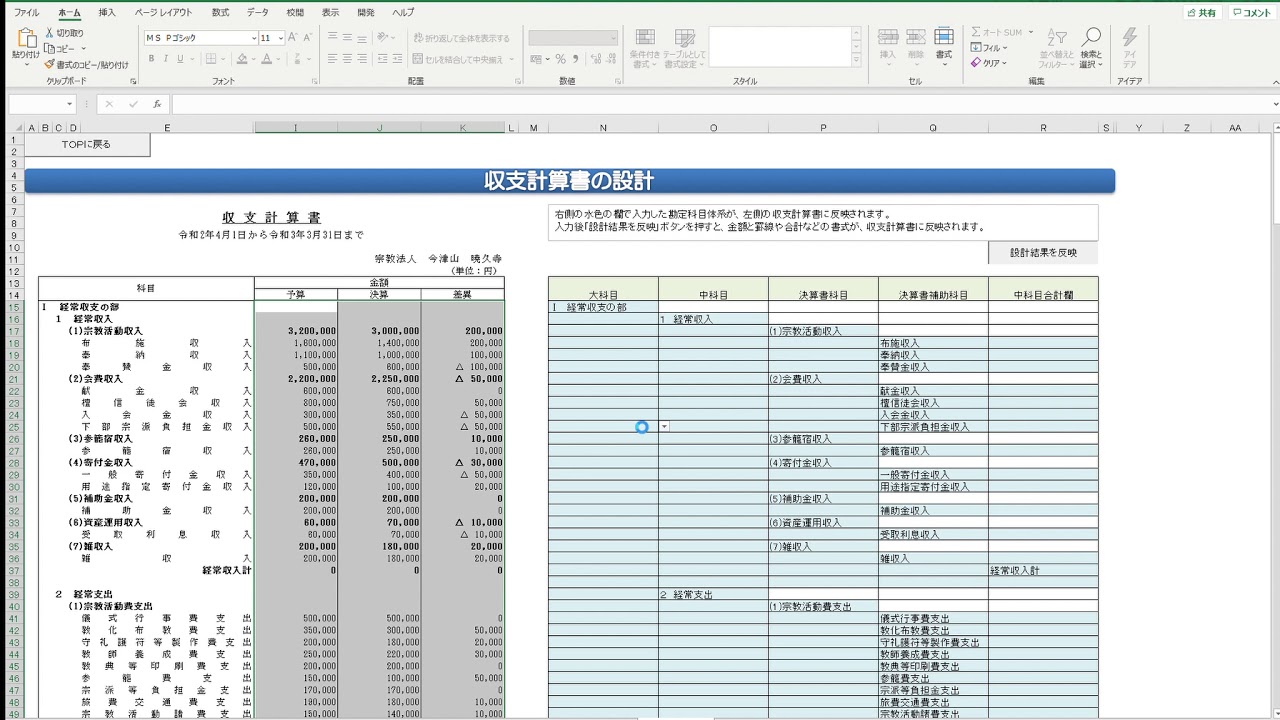Open Format as Table (テーブルとして書式設定)

click(x=685, y=48)
